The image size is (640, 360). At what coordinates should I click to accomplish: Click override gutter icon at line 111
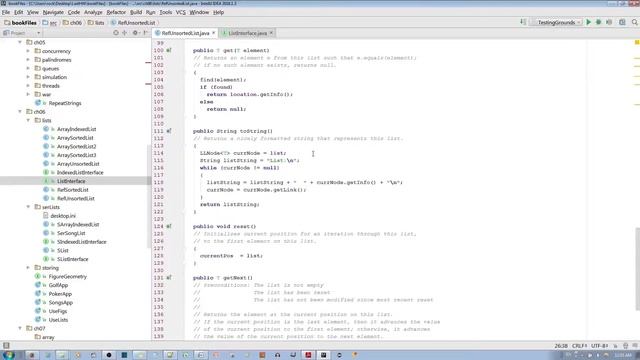click(x=169, y=131)
